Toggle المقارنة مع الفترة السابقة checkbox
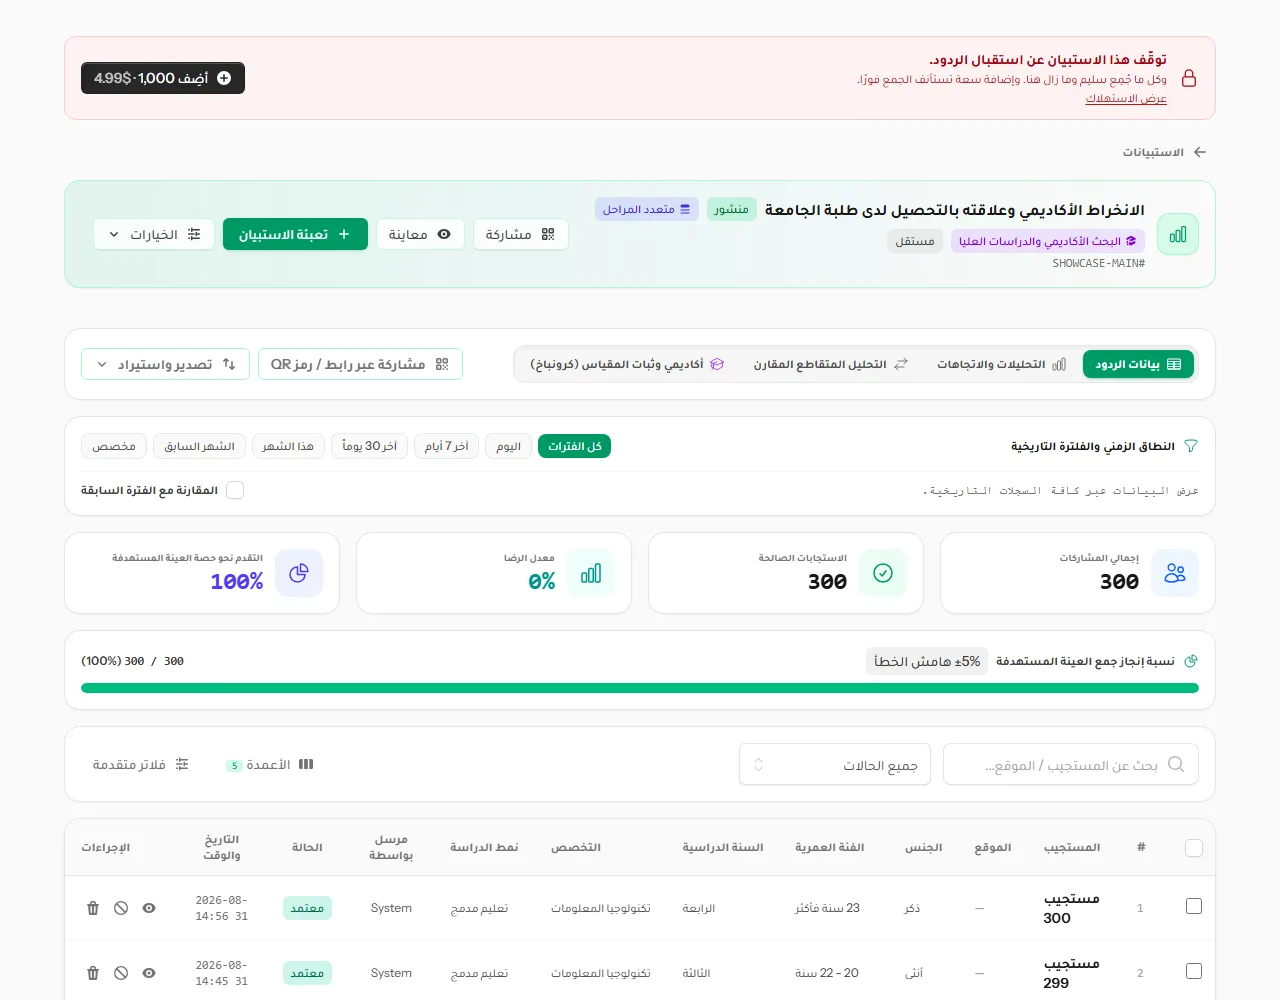The width and height of the screenshot is (1280, 1000). click(x=235, y=490)
